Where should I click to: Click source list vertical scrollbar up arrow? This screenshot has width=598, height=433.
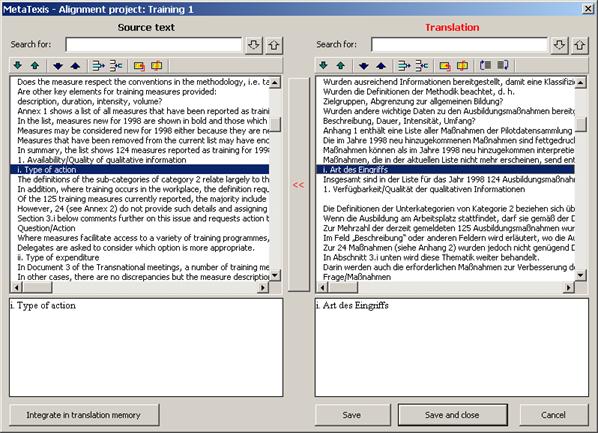[275, 82]
